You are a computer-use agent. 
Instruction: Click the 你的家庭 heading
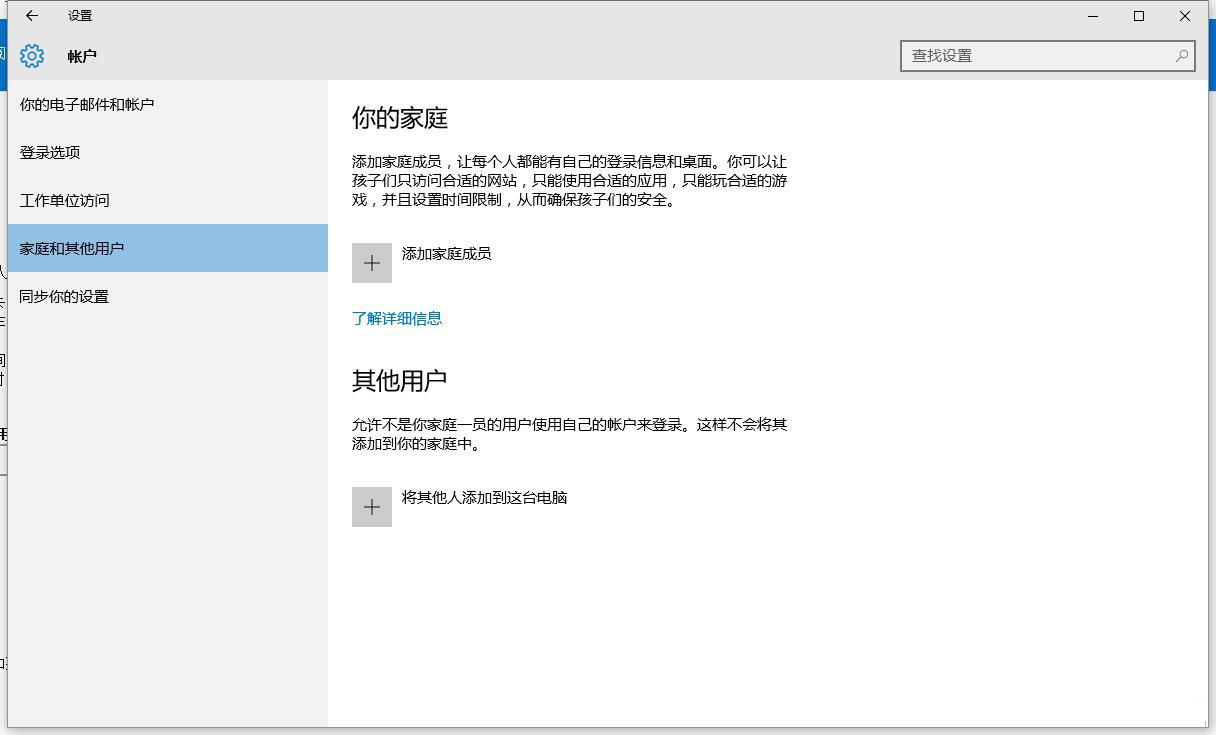click(x=400, y=118)
